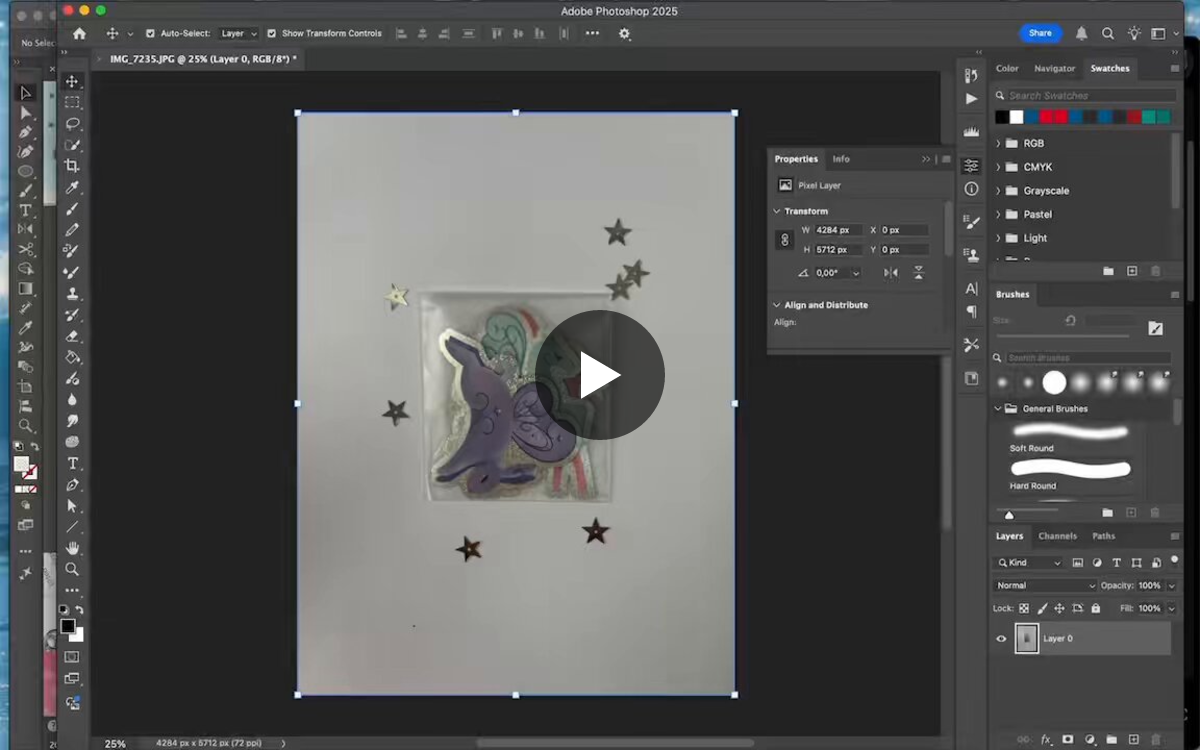Viewport: 1200px width, 750px height.
Task: Open the options gear in options bar
Action: (x=625, y=33)
